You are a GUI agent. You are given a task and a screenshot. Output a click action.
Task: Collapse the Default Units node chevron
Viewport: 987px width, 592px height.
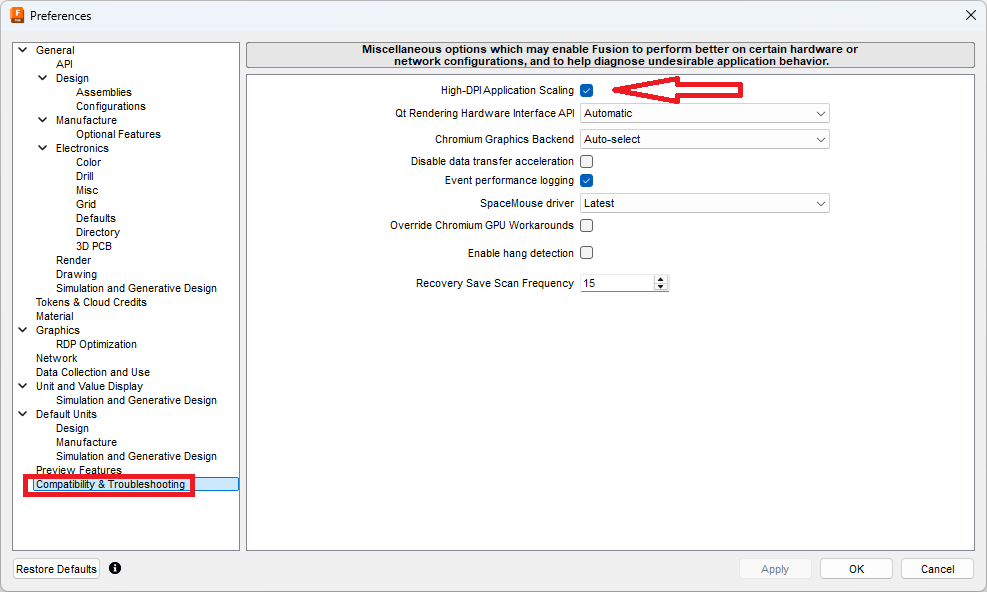coord(23,414)
